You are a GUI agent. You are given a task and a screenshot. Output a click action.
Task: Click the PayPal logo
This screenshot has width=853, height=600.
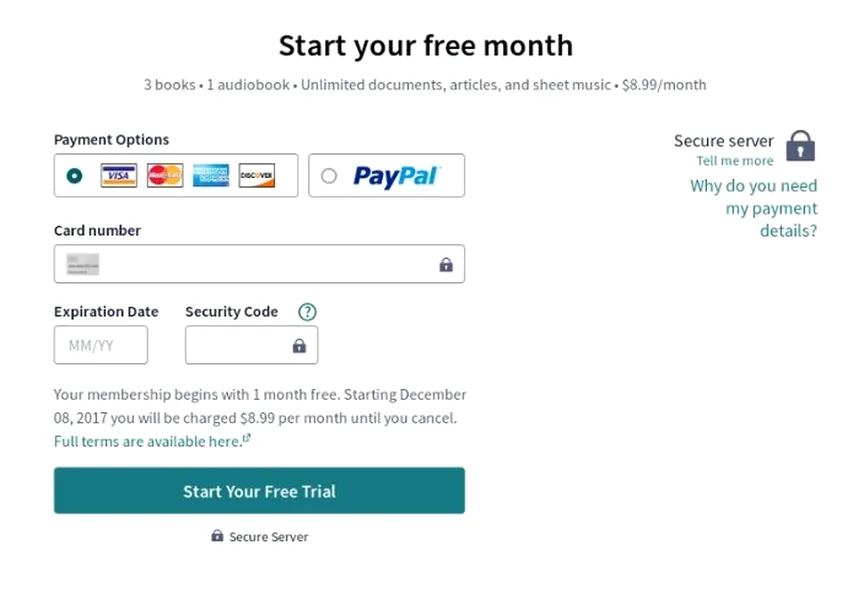[396, 176]
